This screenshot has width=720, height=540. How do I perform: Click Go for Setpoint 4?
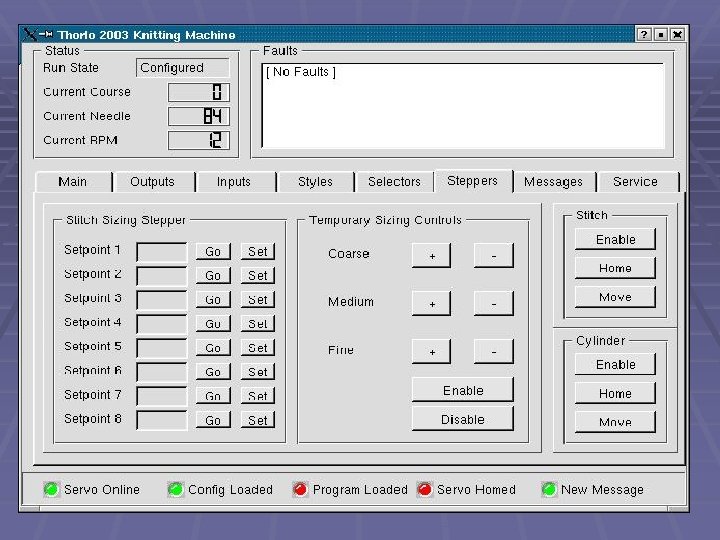pyautogui.click(x=213, y=324)
